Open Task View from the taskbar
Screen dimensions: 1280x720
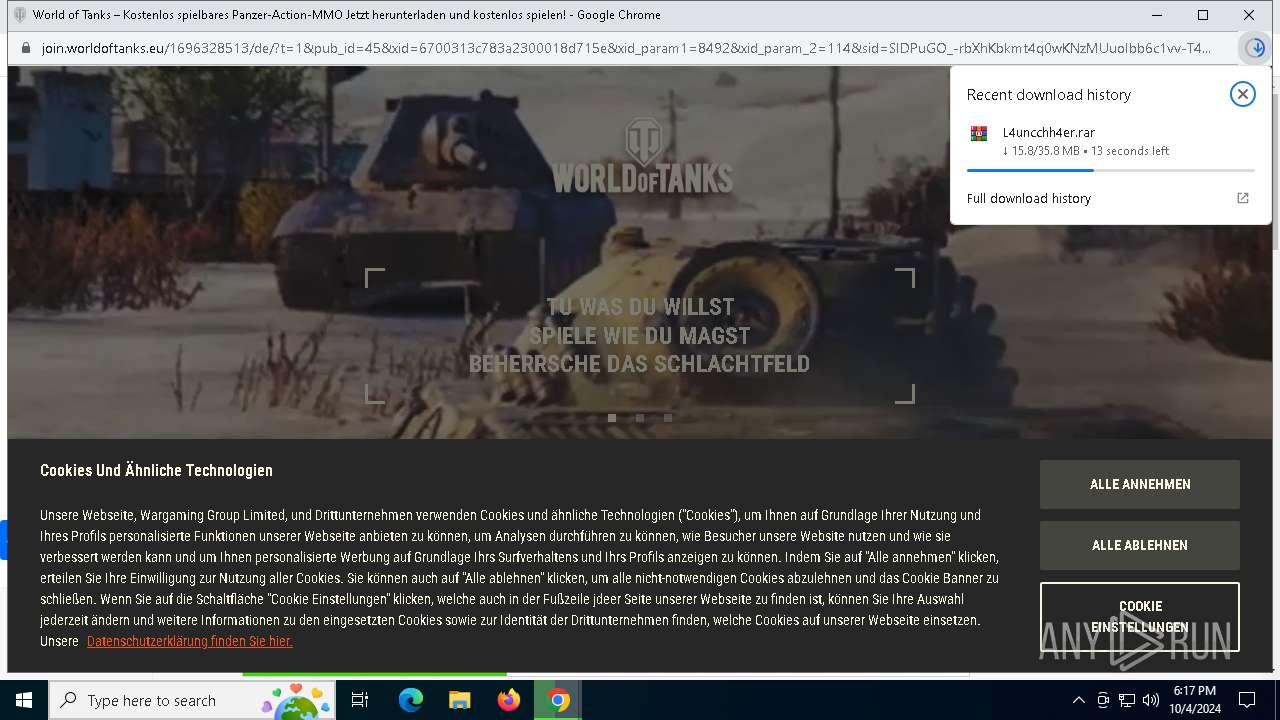click(360, 700)
